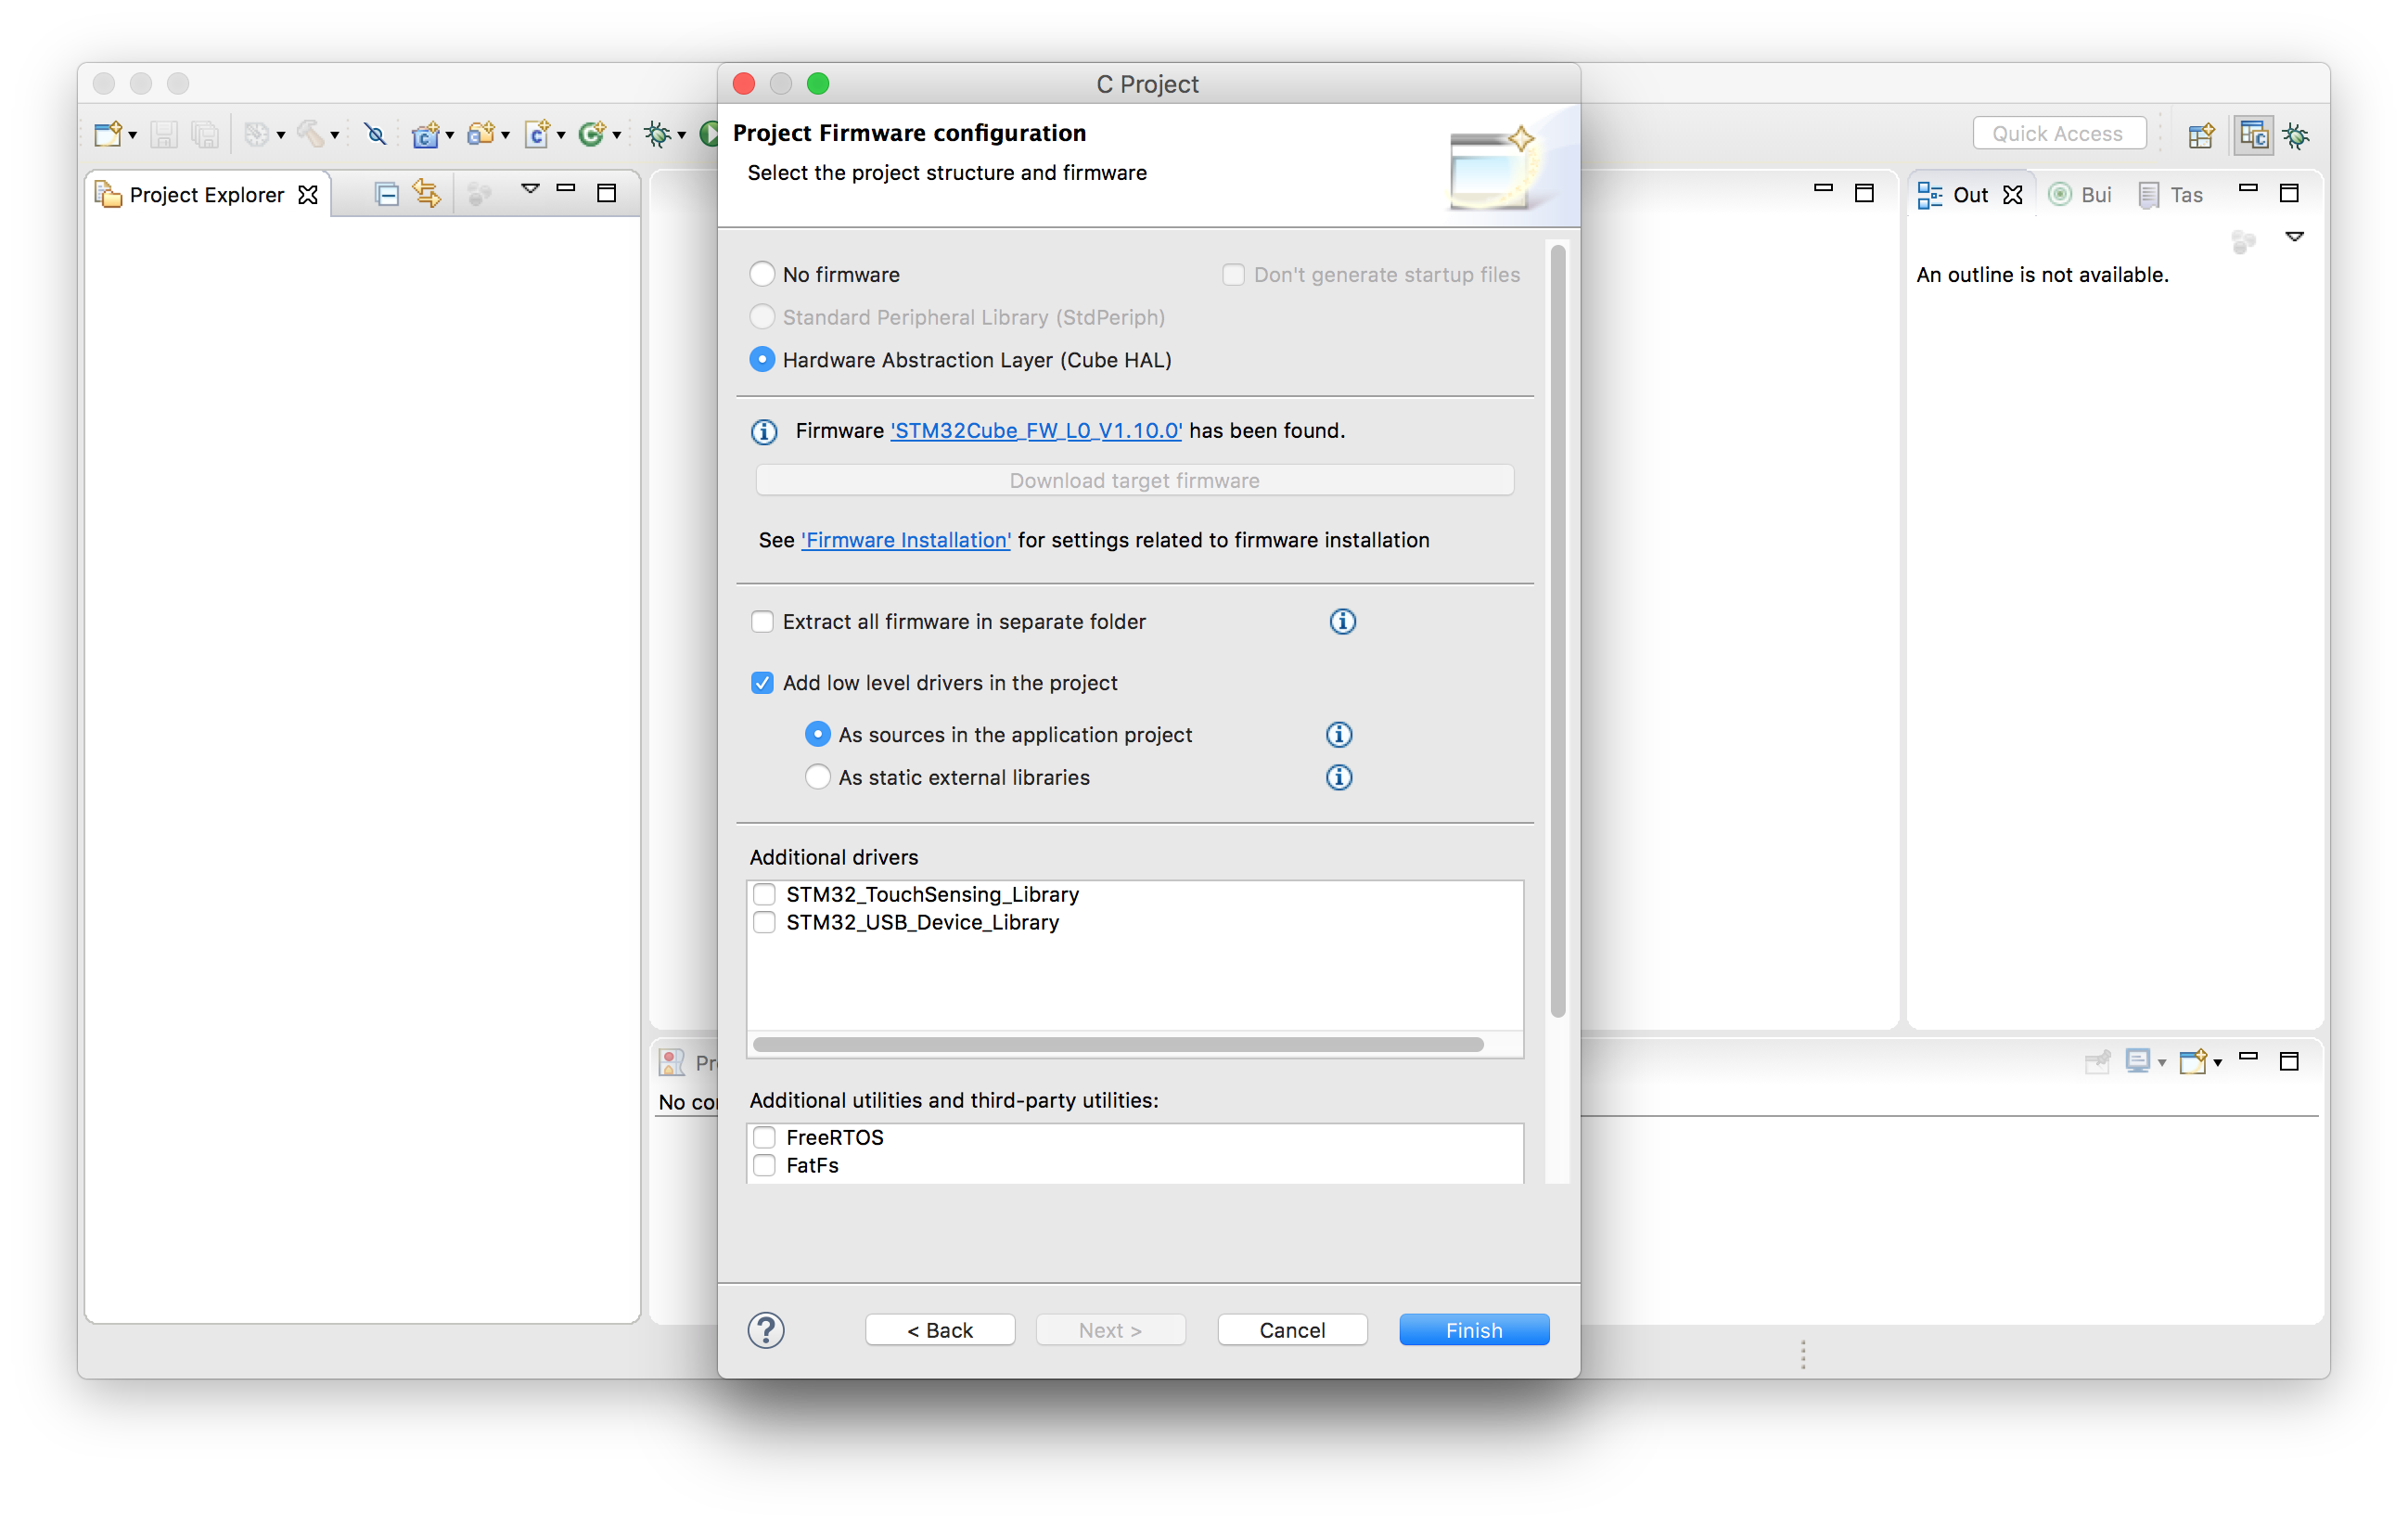Click the Debug bug icon in main toolbar
The height and width of the screenshot is (1527, 2408).
tap(657, 134)
